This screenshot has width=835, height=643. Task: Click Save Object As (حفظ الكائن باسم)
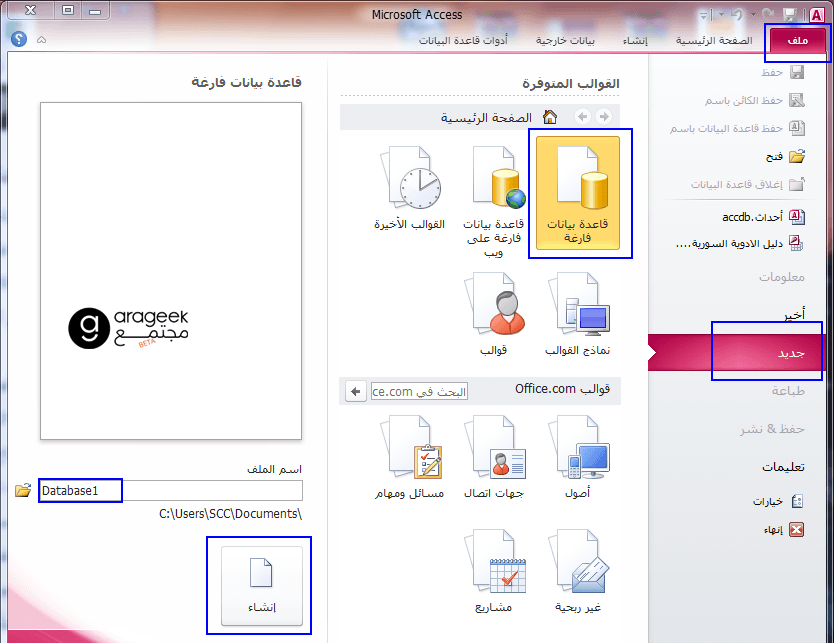(755, 100)
